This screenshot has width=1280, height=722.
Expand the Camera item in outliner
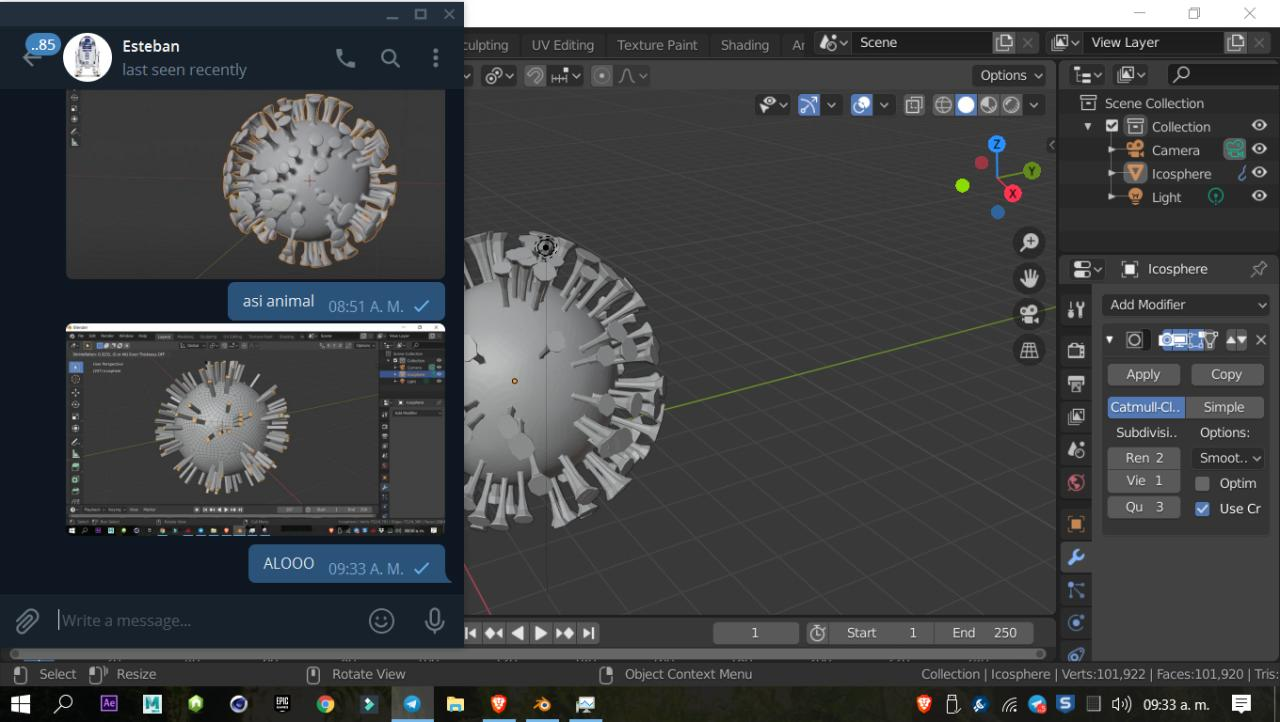[x=1111, y=150]
